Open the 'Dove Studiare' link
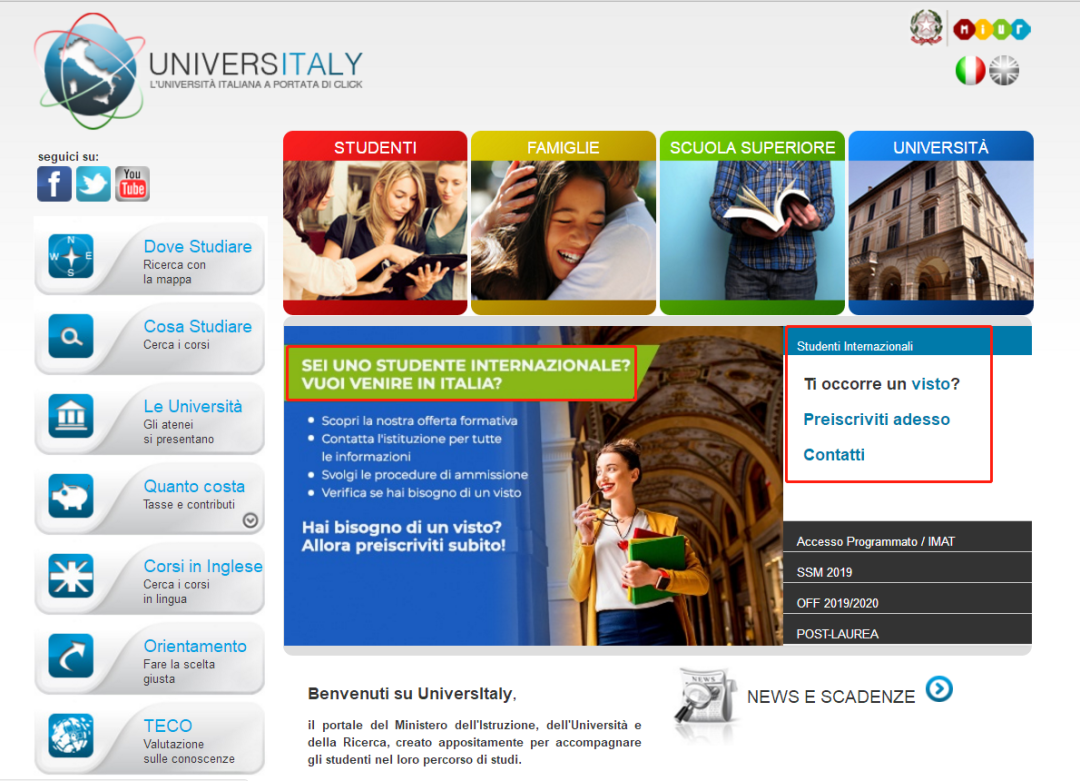 [x=198, y=247]
